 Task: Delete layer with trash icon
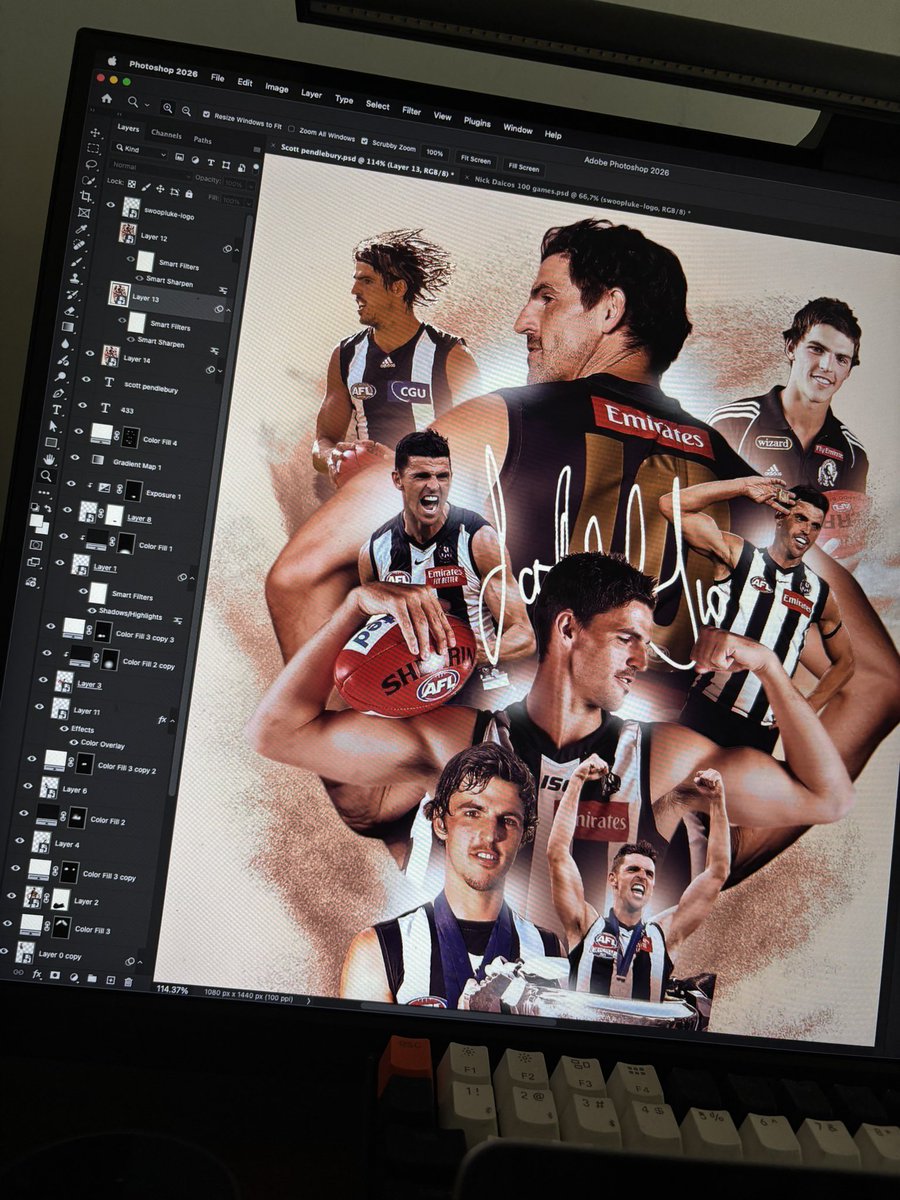coord(128,982)
